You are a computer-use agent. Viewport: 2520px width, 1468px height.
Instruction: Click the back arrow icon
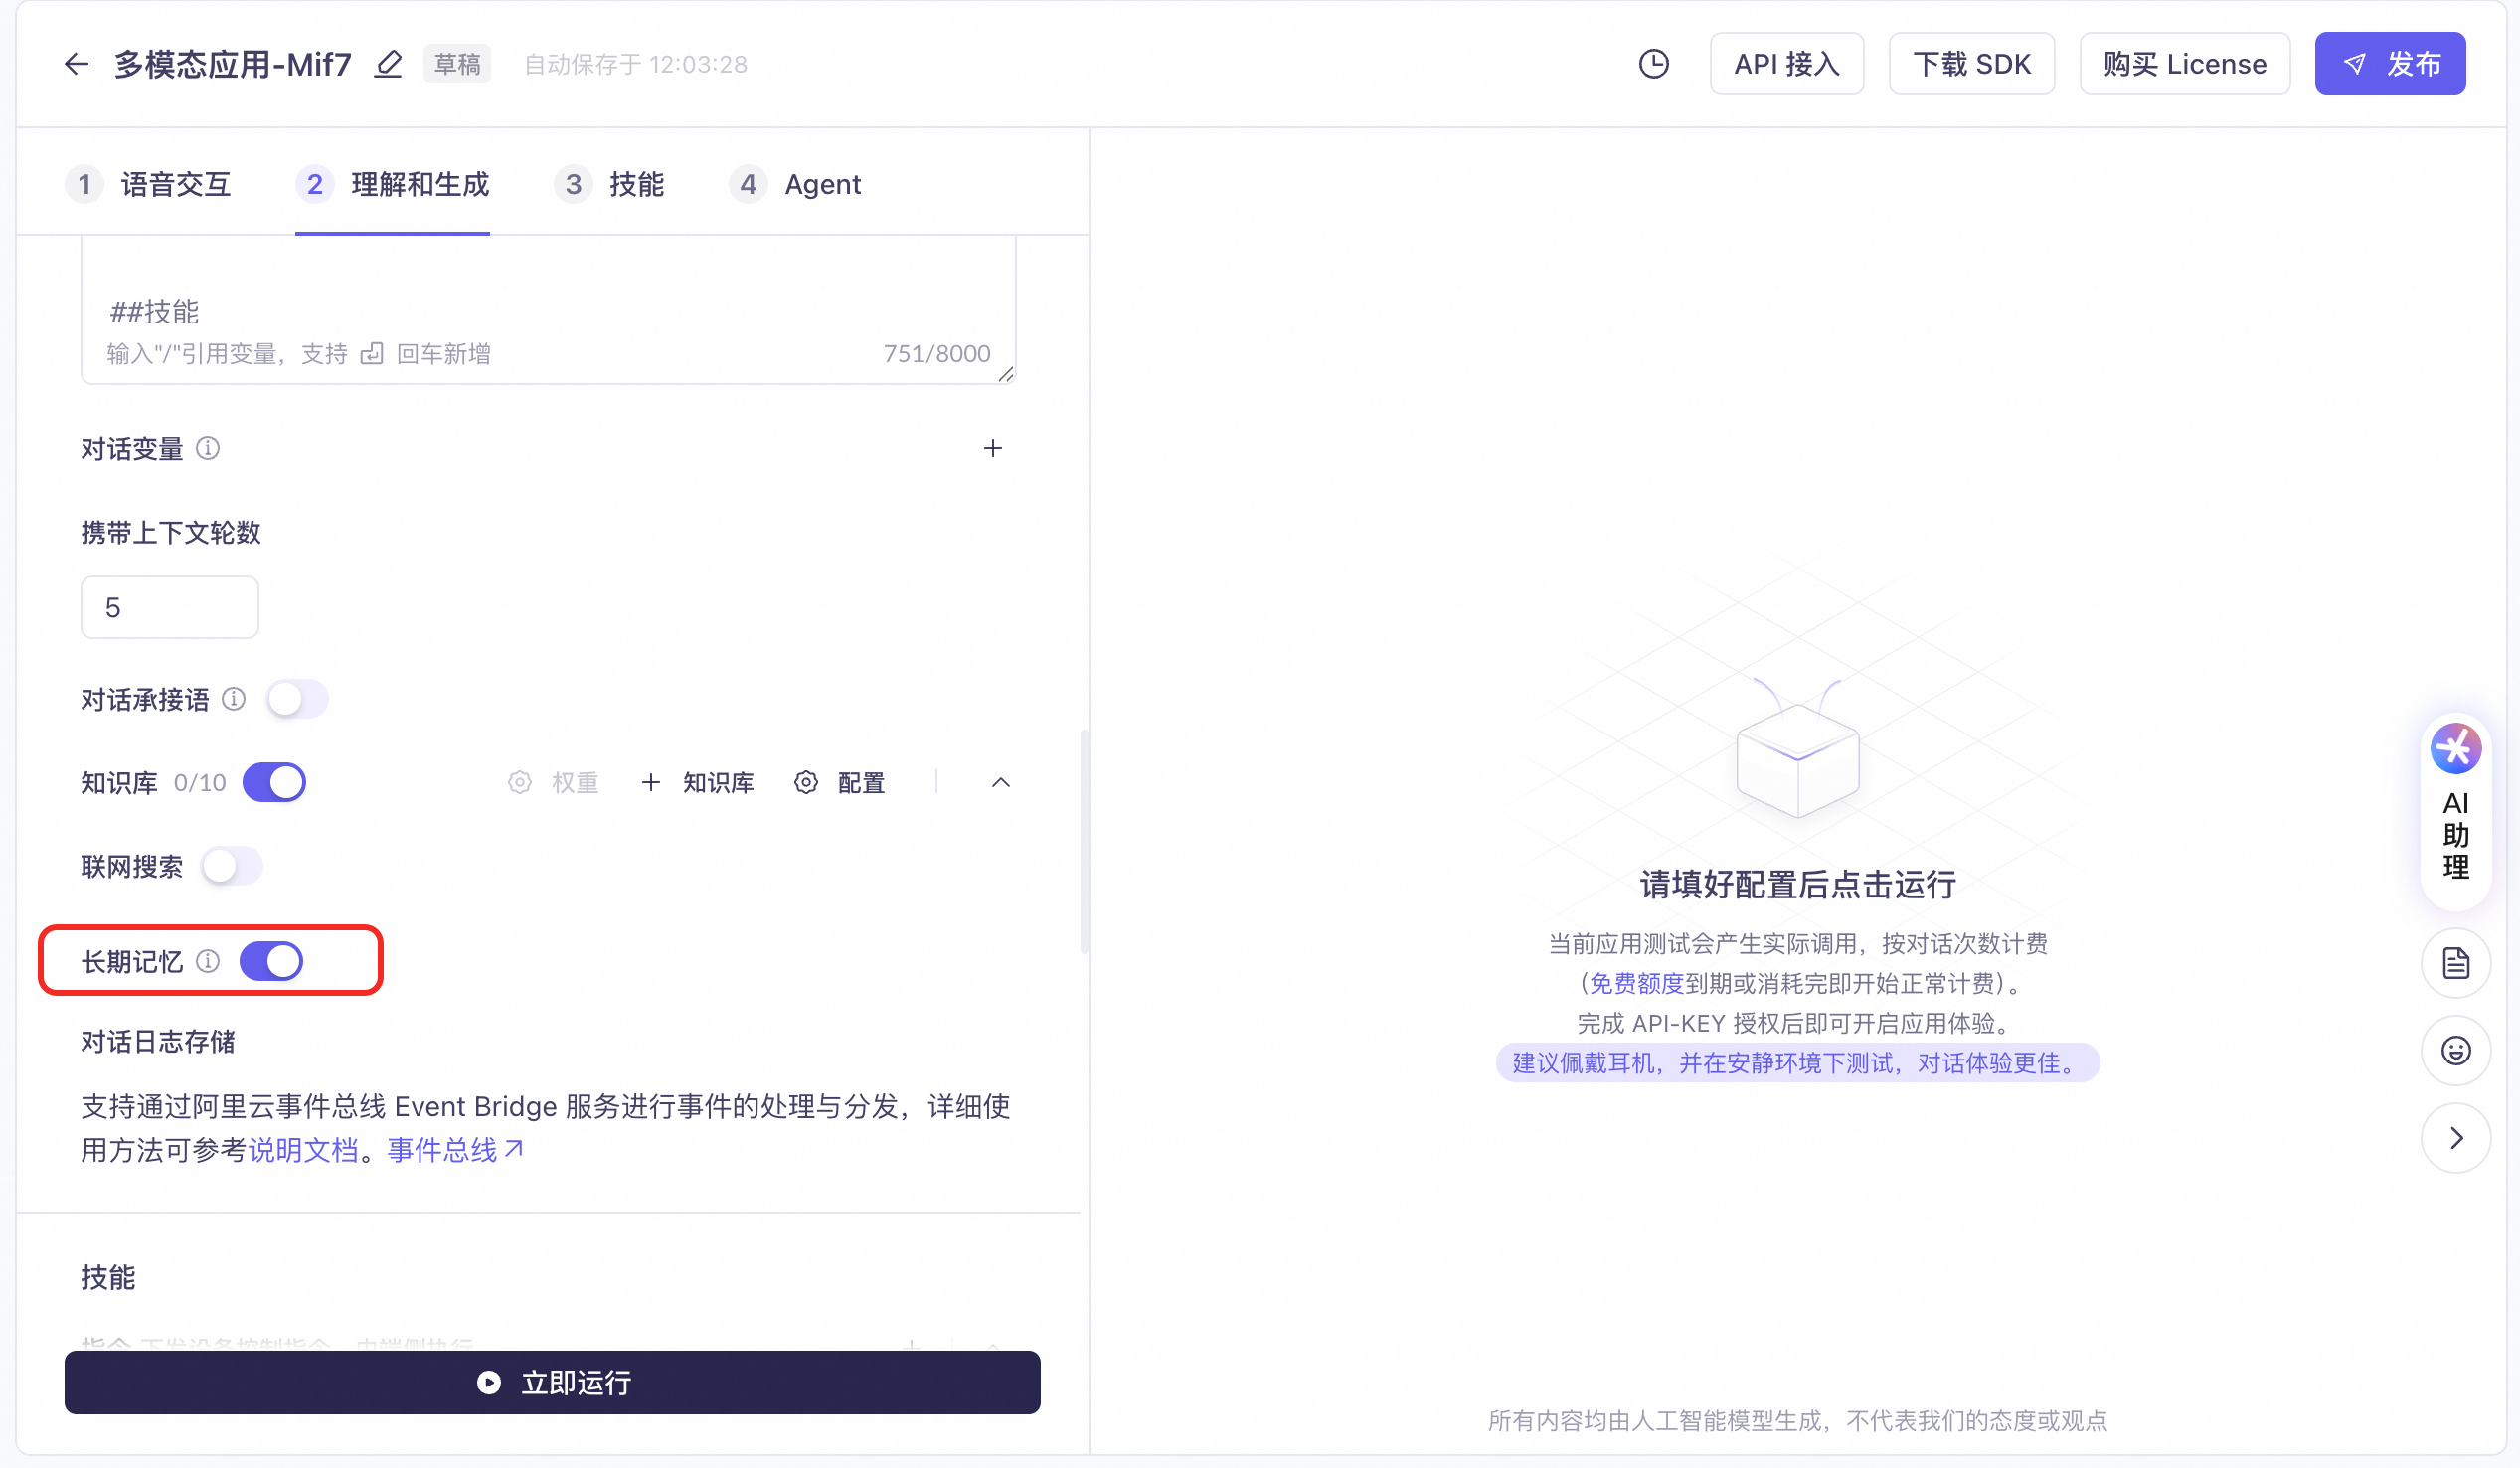[76, 64]
